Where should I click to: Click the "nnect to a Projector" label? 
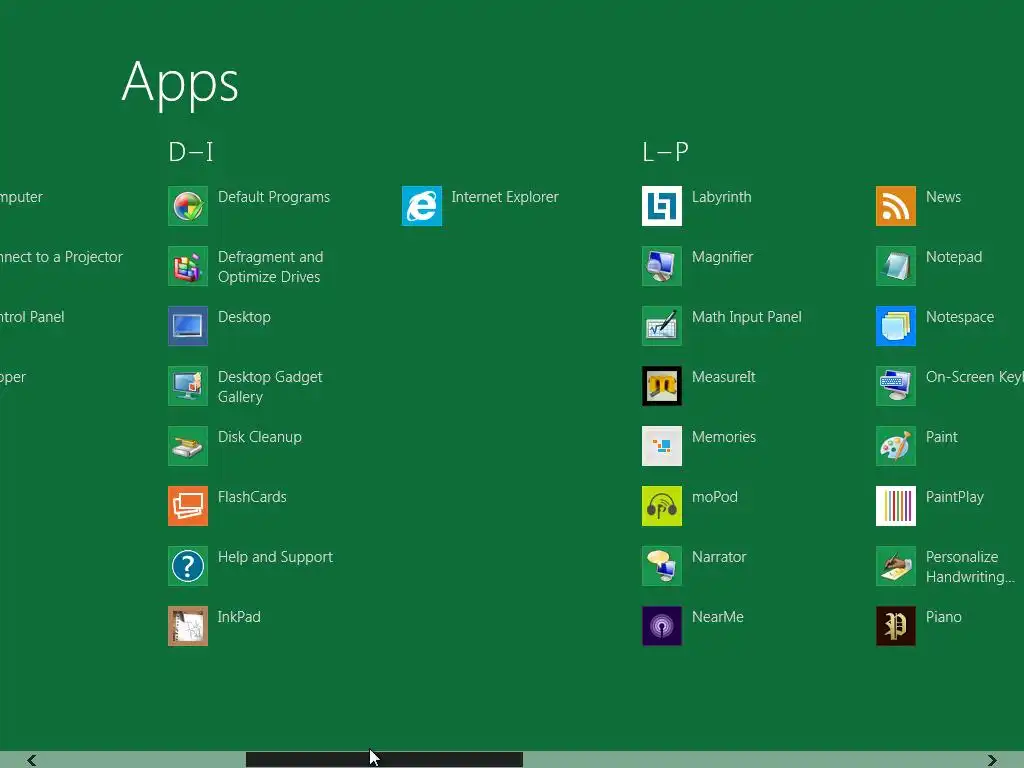pos(61,257)
